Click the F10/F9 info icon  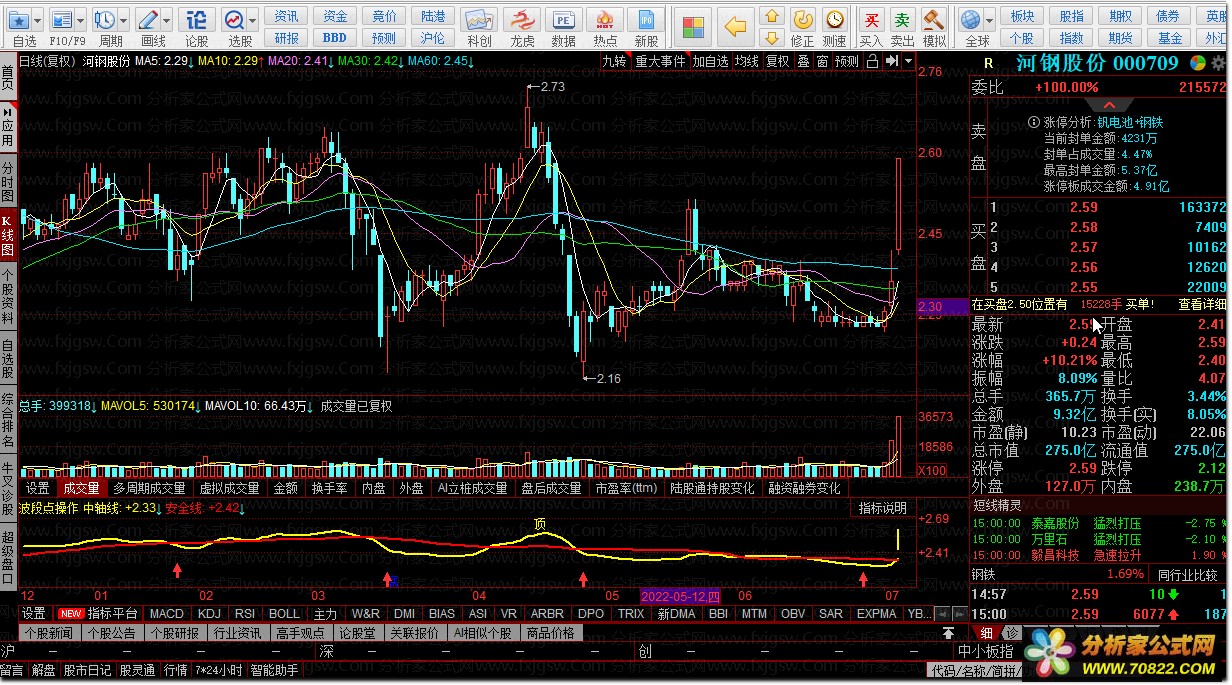pyautogui.click(x=62, y=19)
